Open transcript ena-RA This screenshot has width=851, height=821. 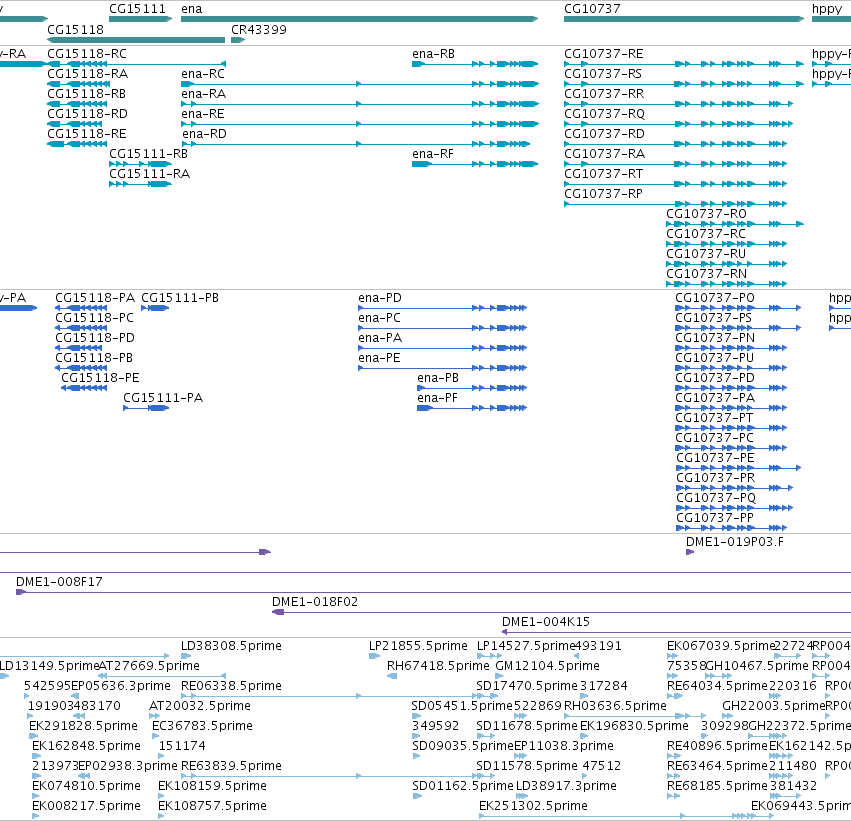204,93
